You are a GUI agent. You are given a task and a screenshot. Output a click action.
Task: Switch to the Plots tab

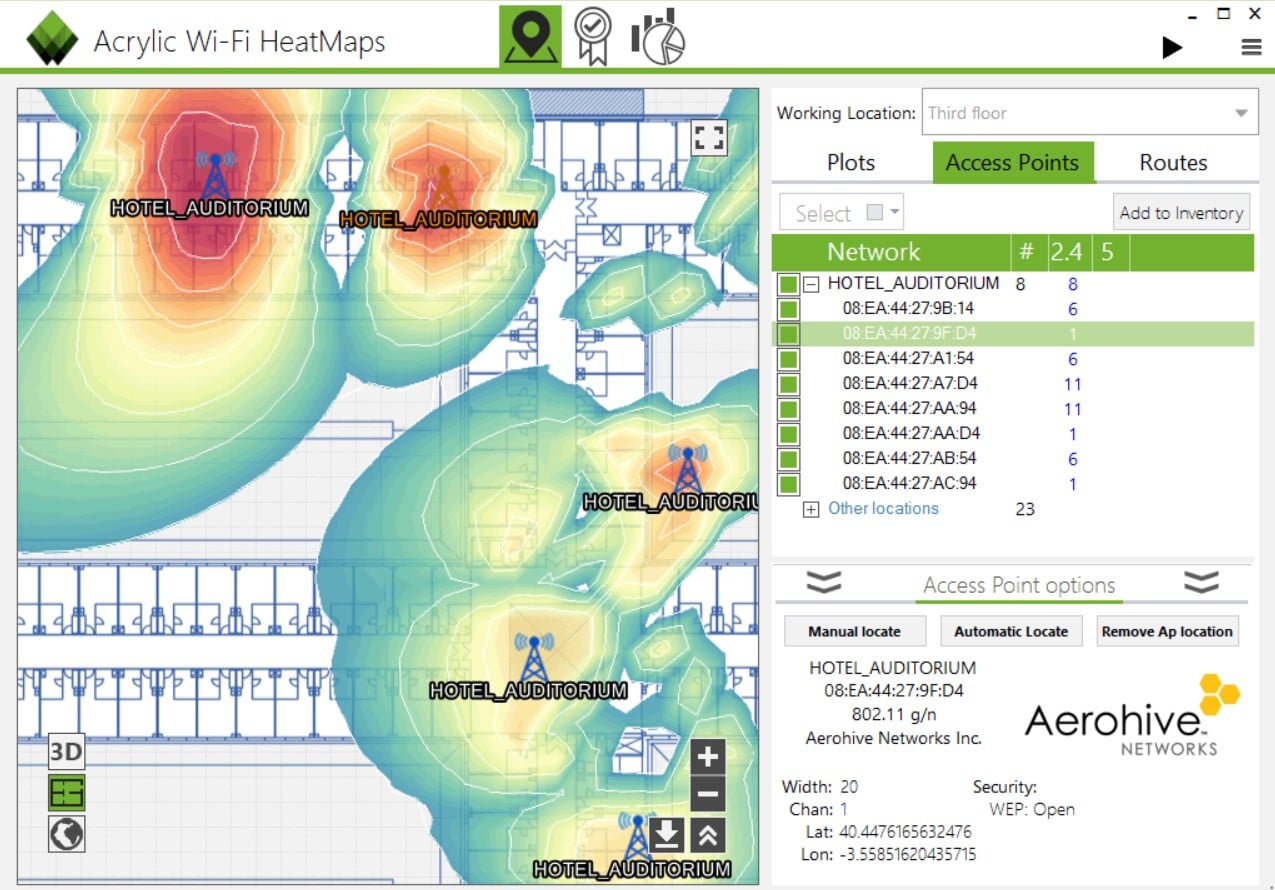[849, 162]
